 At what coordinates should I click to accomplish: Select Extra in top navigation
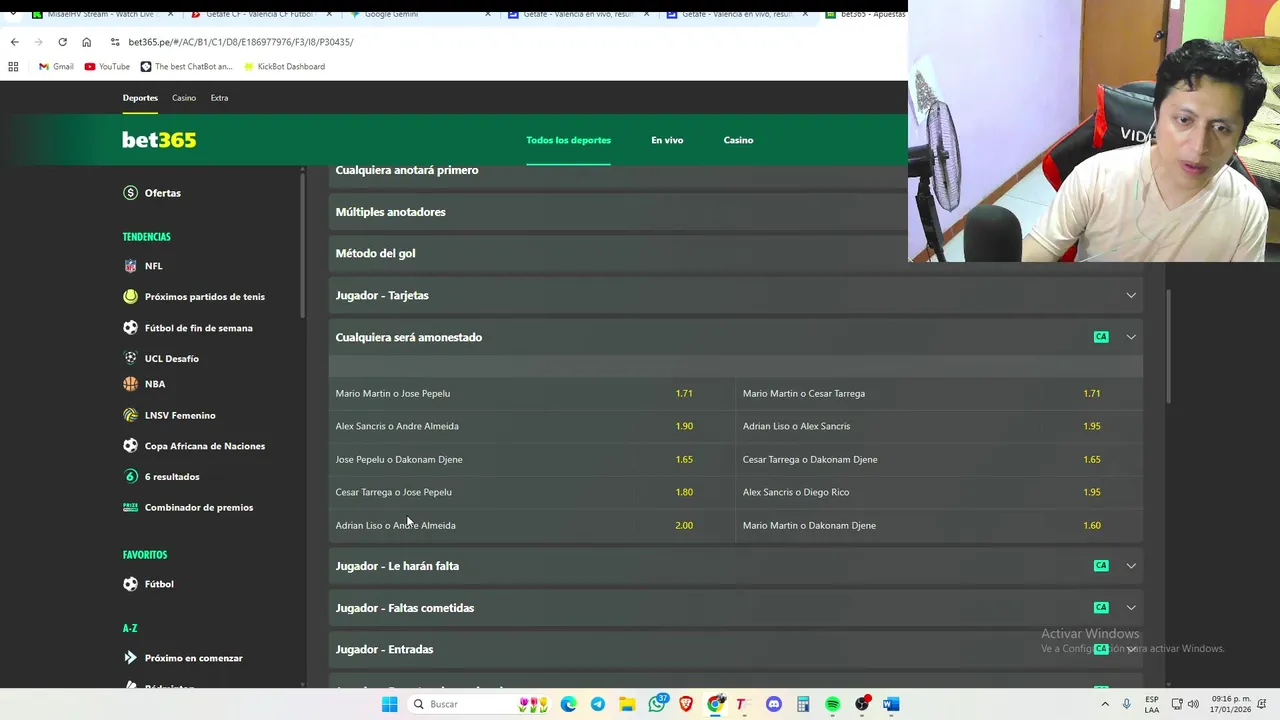[x=219, y=98]
